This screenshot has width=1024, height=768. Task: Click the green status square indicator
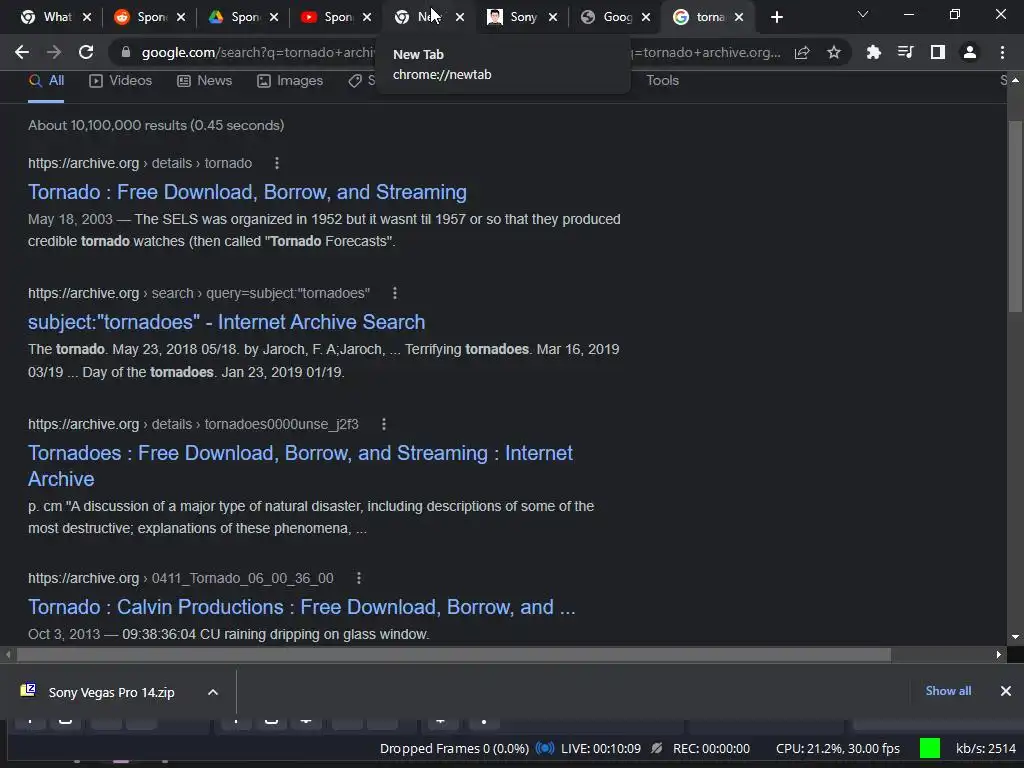[x=930, y=748]
